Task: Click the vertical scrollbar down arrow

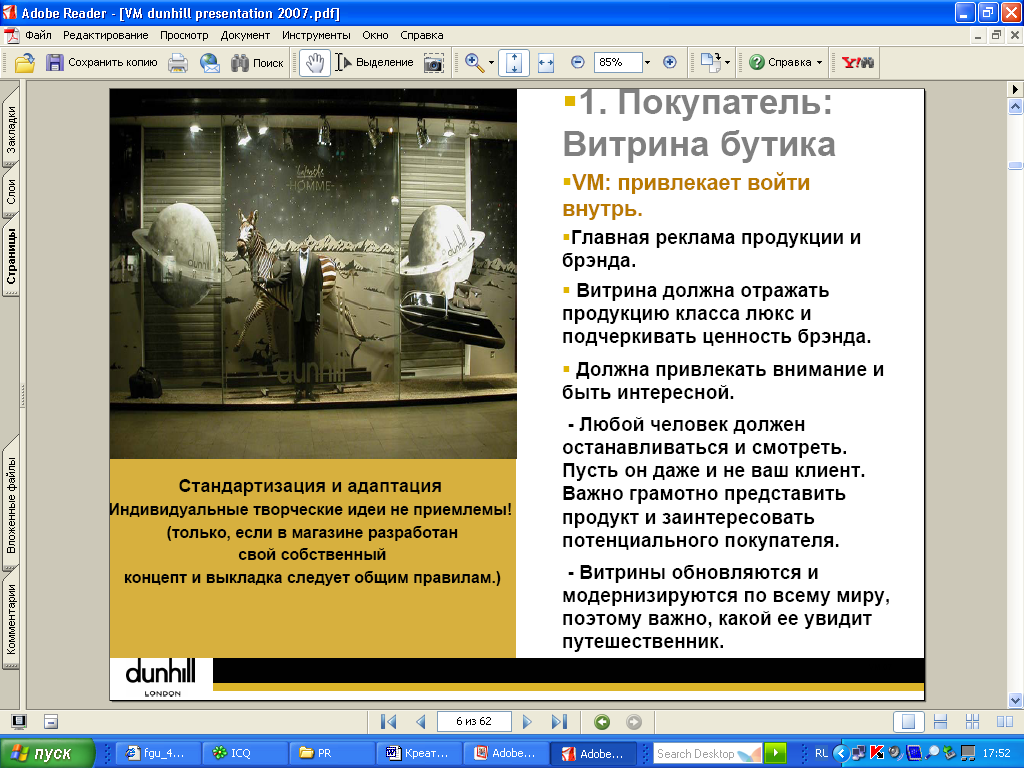Action: [1015, 701]
